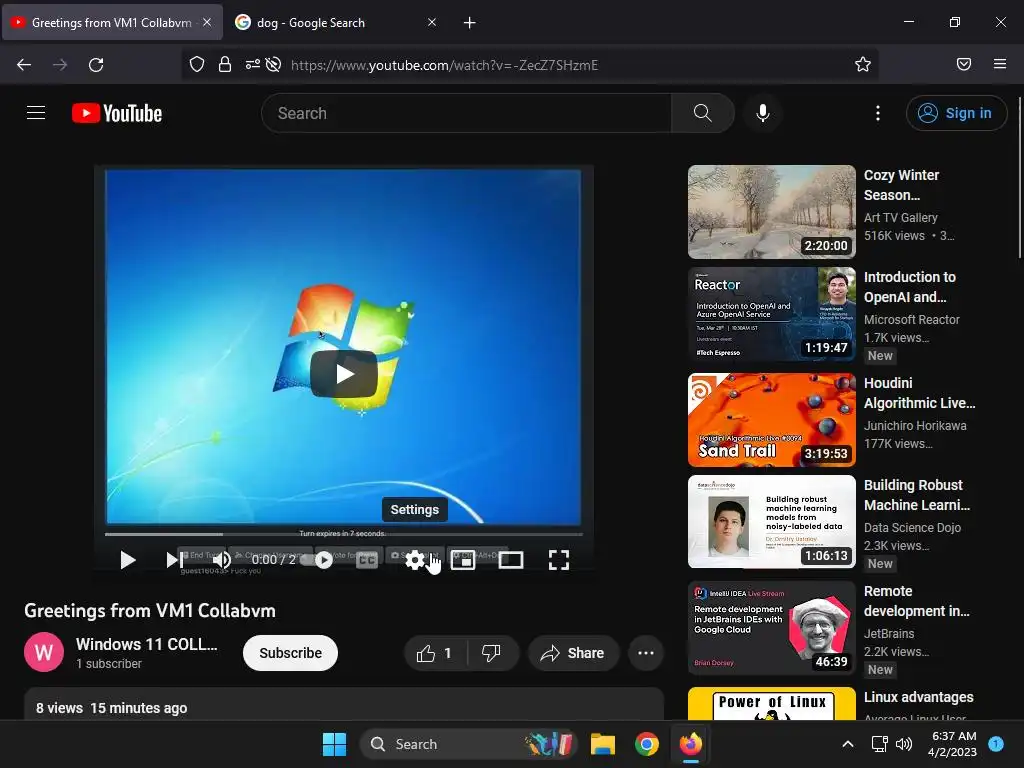Open taskbar volume speaker icon

[904, 744]
